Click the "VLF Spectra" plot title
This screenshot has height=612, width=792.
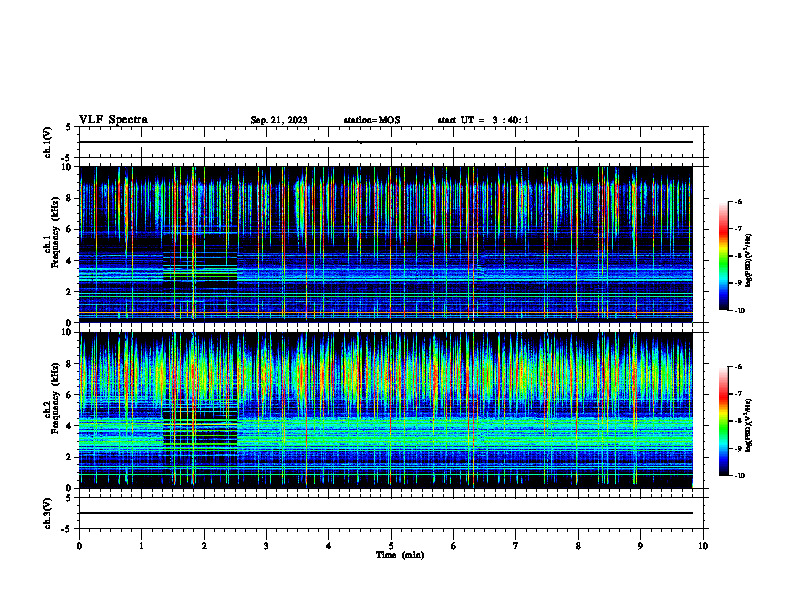(x=113, y=120)
